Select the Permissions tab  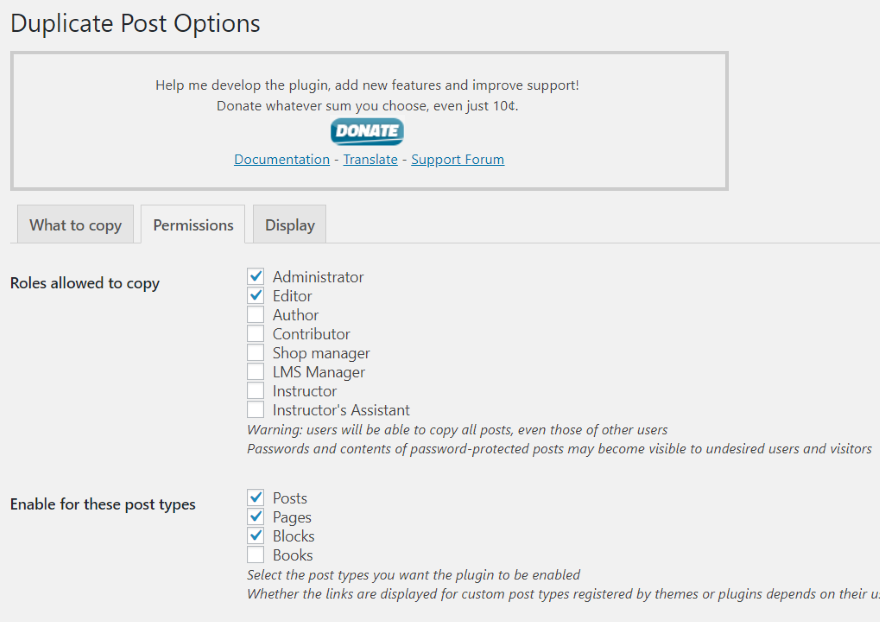193,225
